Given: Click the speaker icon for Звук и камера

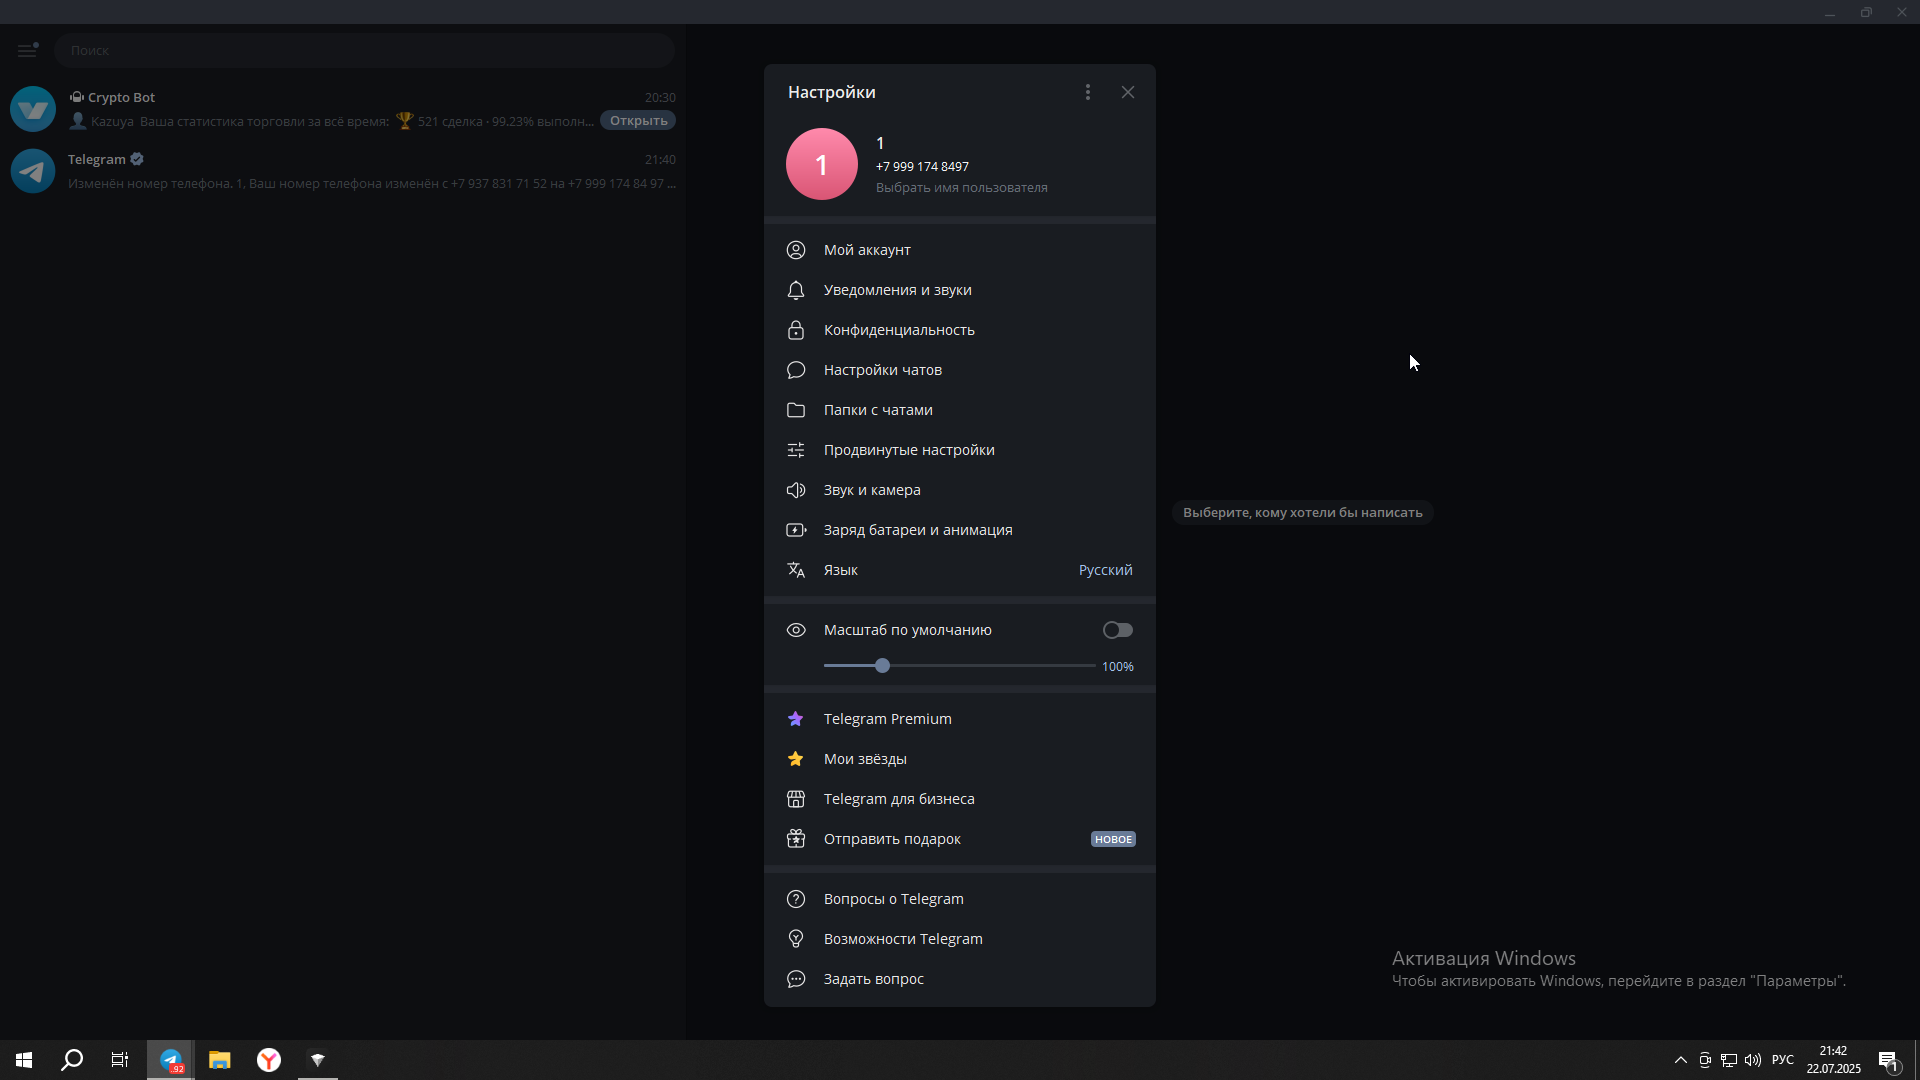Looking at the screenshot, I should [796, 490].
